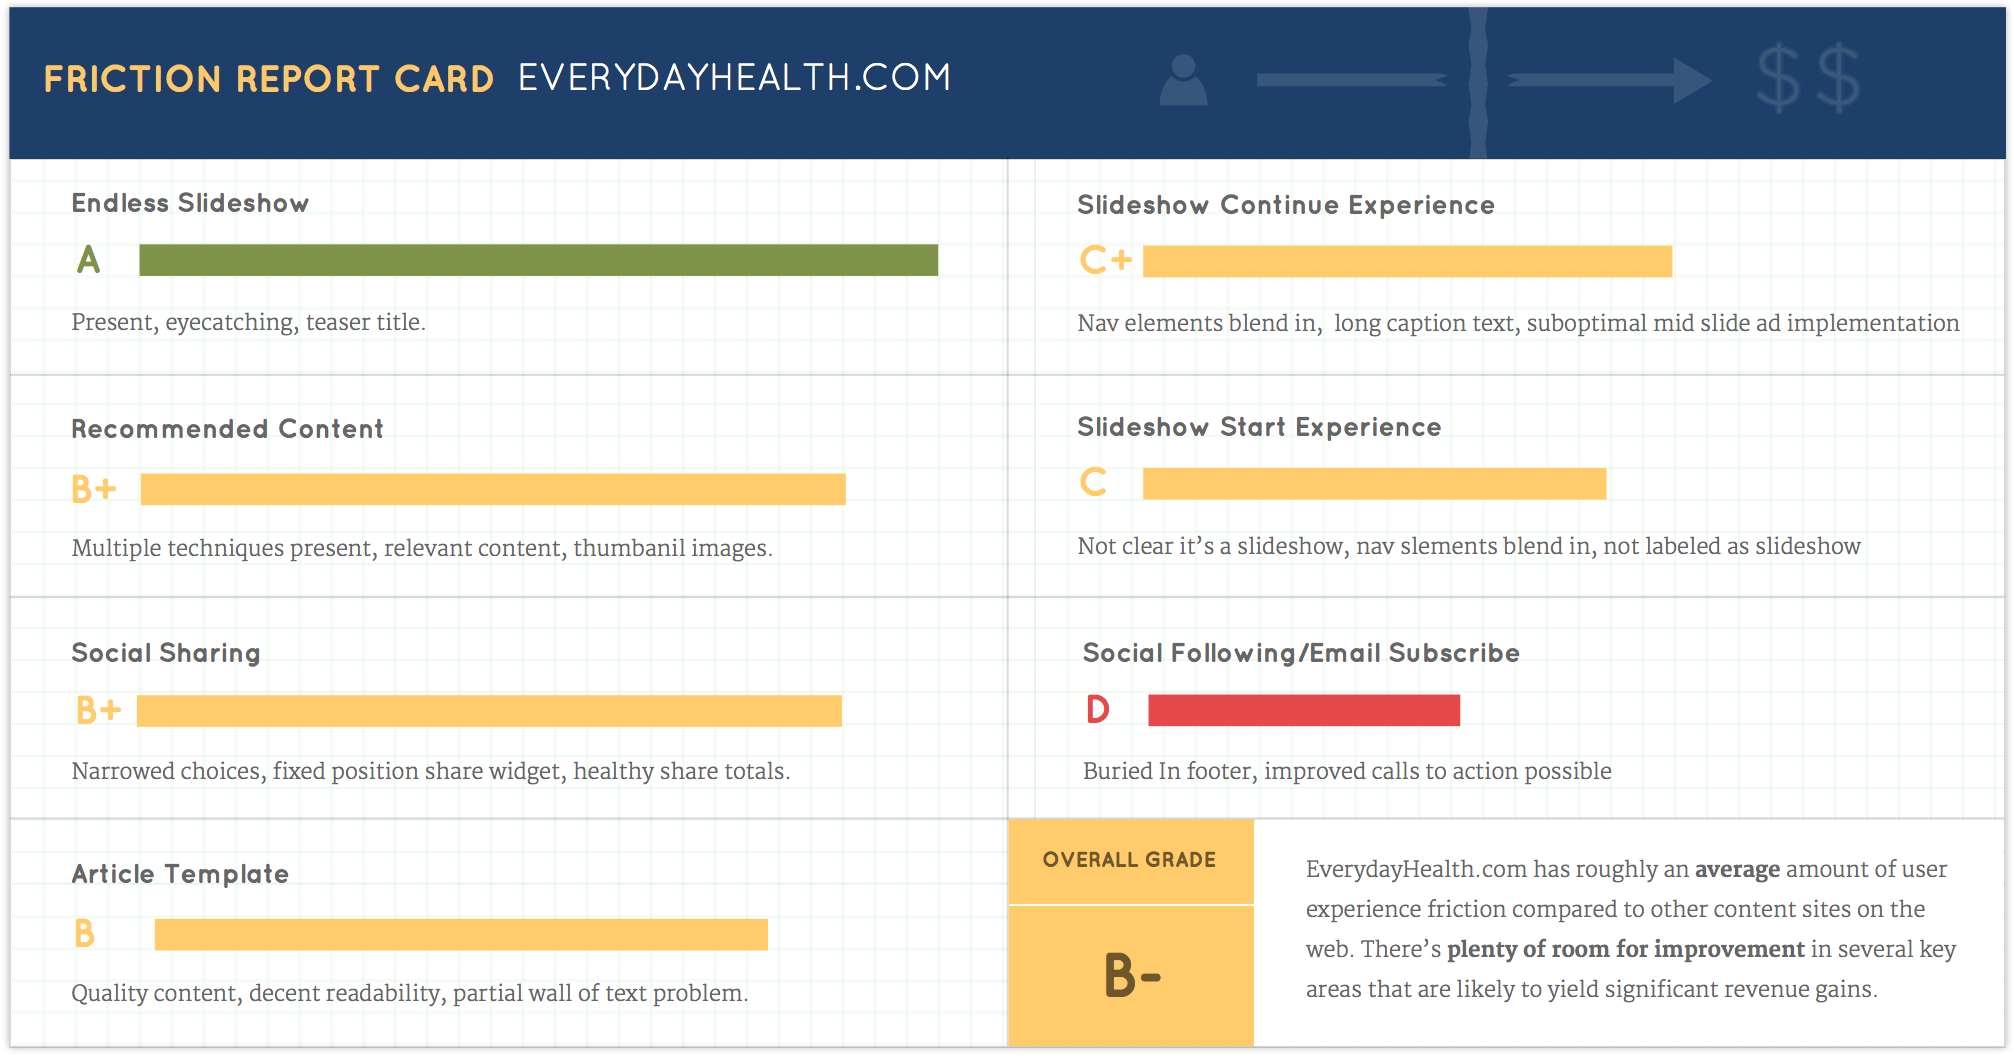Click the Slideshow Continue Experience heading
This screenshot has width=2014, height=1056.
[1286, 205]
